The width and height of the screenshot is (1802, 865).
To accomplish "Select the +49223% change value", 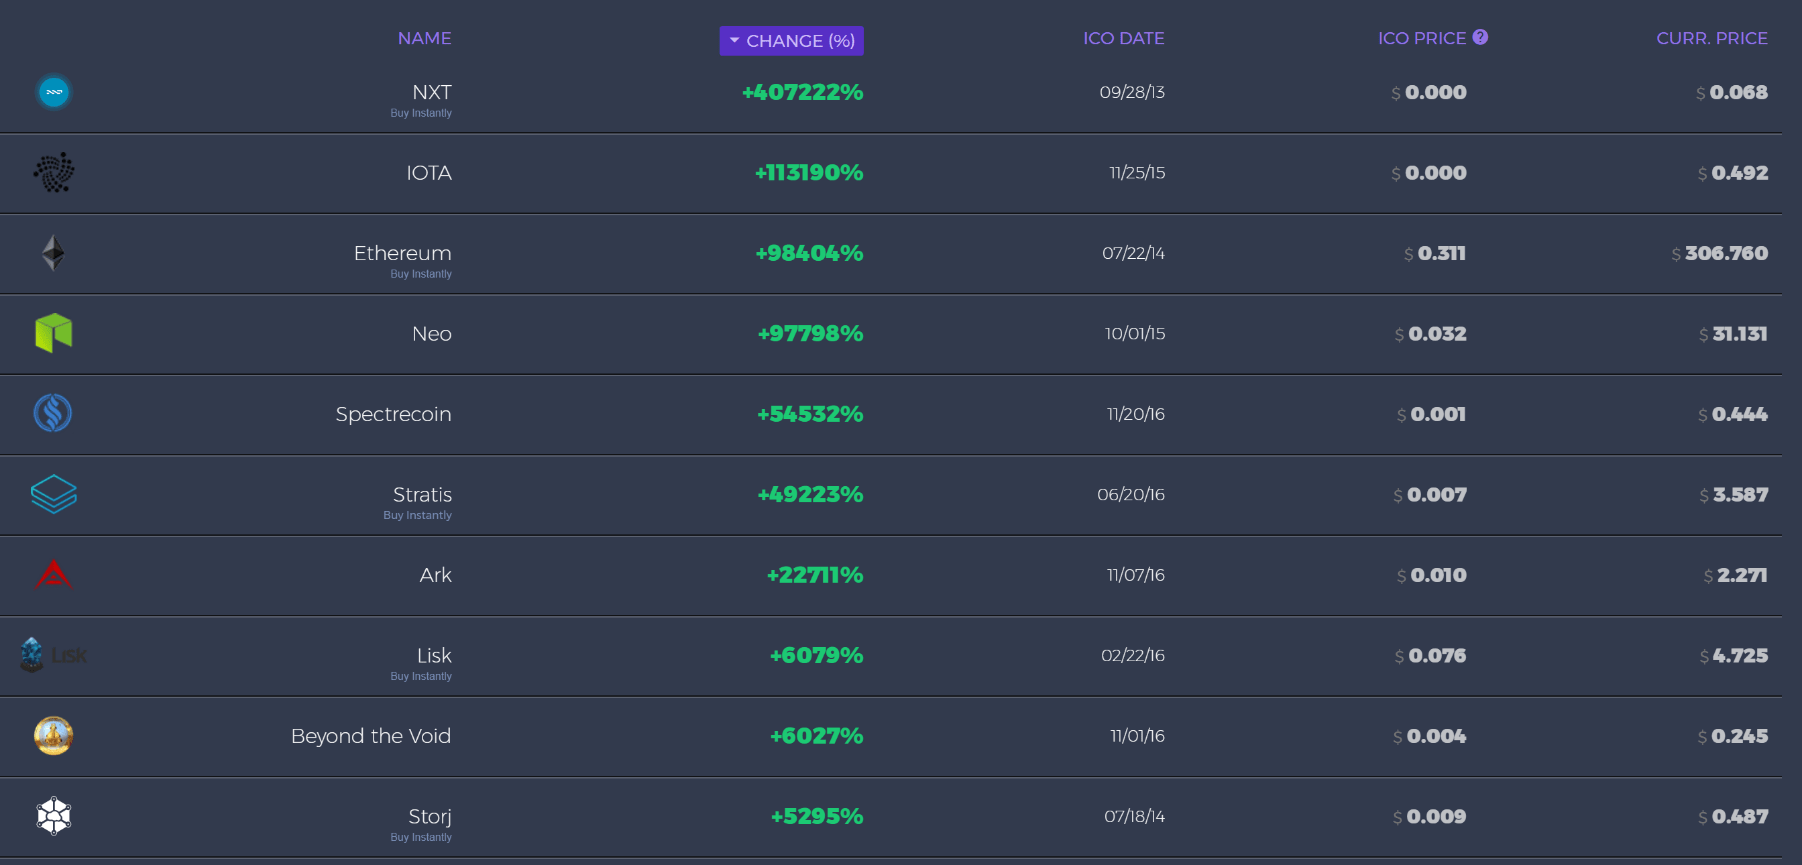I will click(811, 494).
